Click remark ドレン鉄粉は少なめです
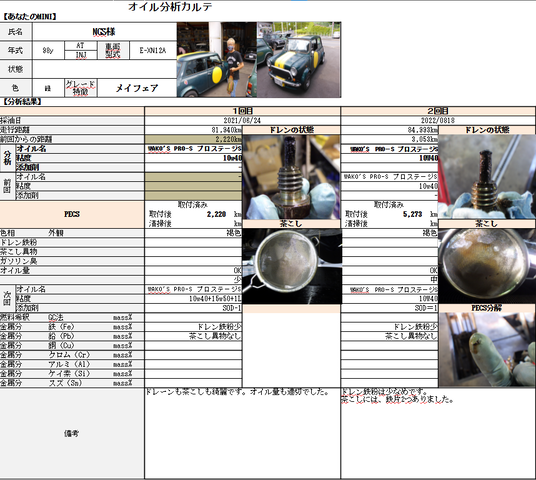This screenshot has height=480, width=536. [385, 391]
